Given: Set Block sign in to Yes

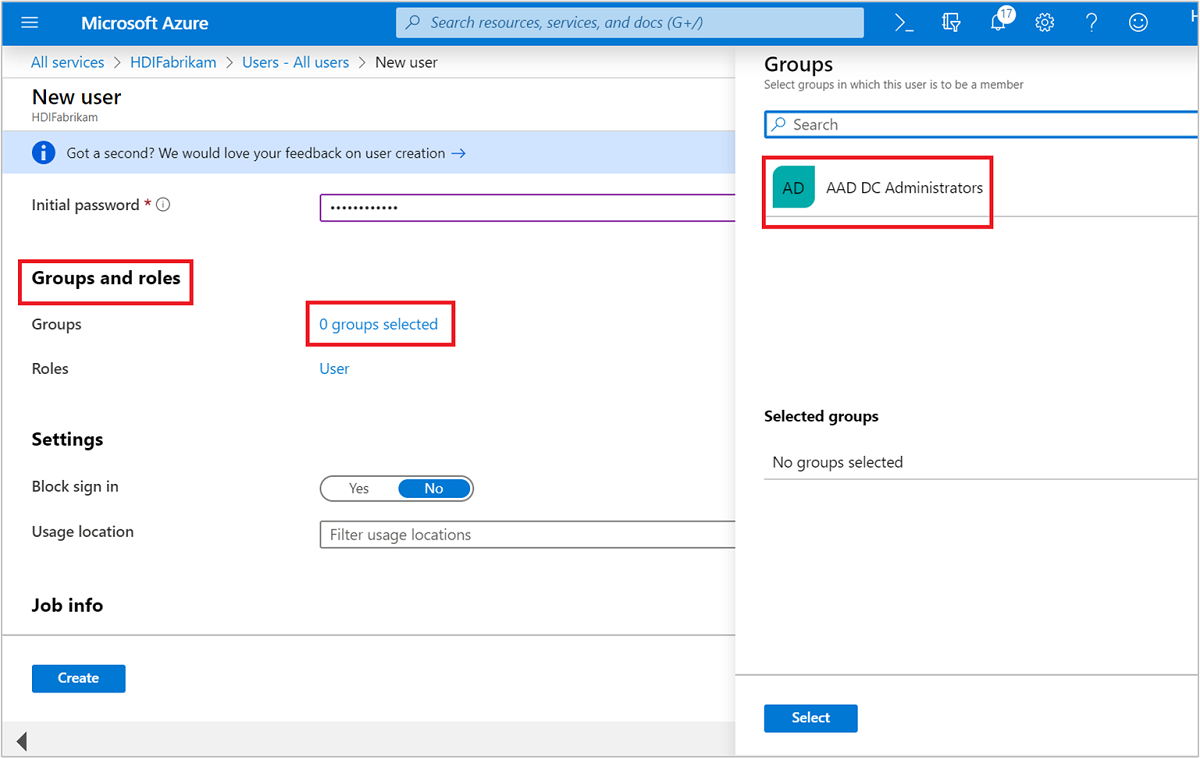Looking at the screenshot, I should pyautogui.click(x=358, y=488).
